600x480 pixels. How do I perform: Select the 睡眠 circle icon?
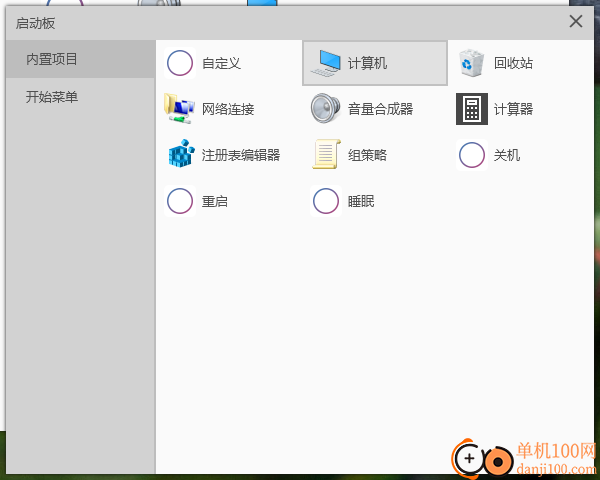(x=326, y=201)
